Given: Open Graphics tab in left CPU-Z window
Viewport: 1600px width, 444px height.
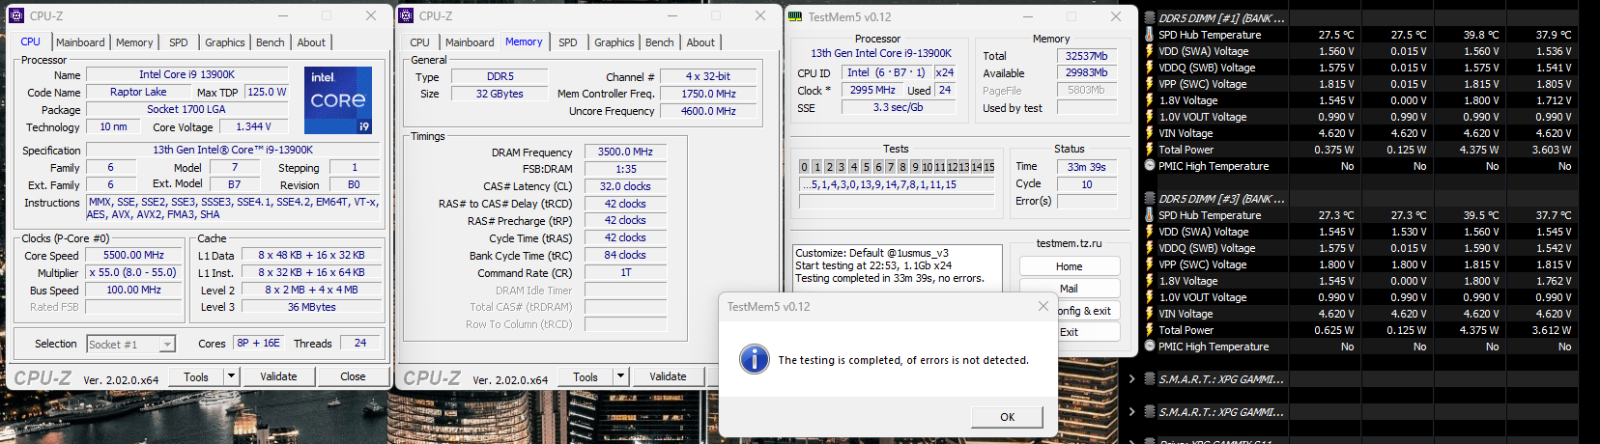Looking at the screenshot, I should (x=225, y=43).
